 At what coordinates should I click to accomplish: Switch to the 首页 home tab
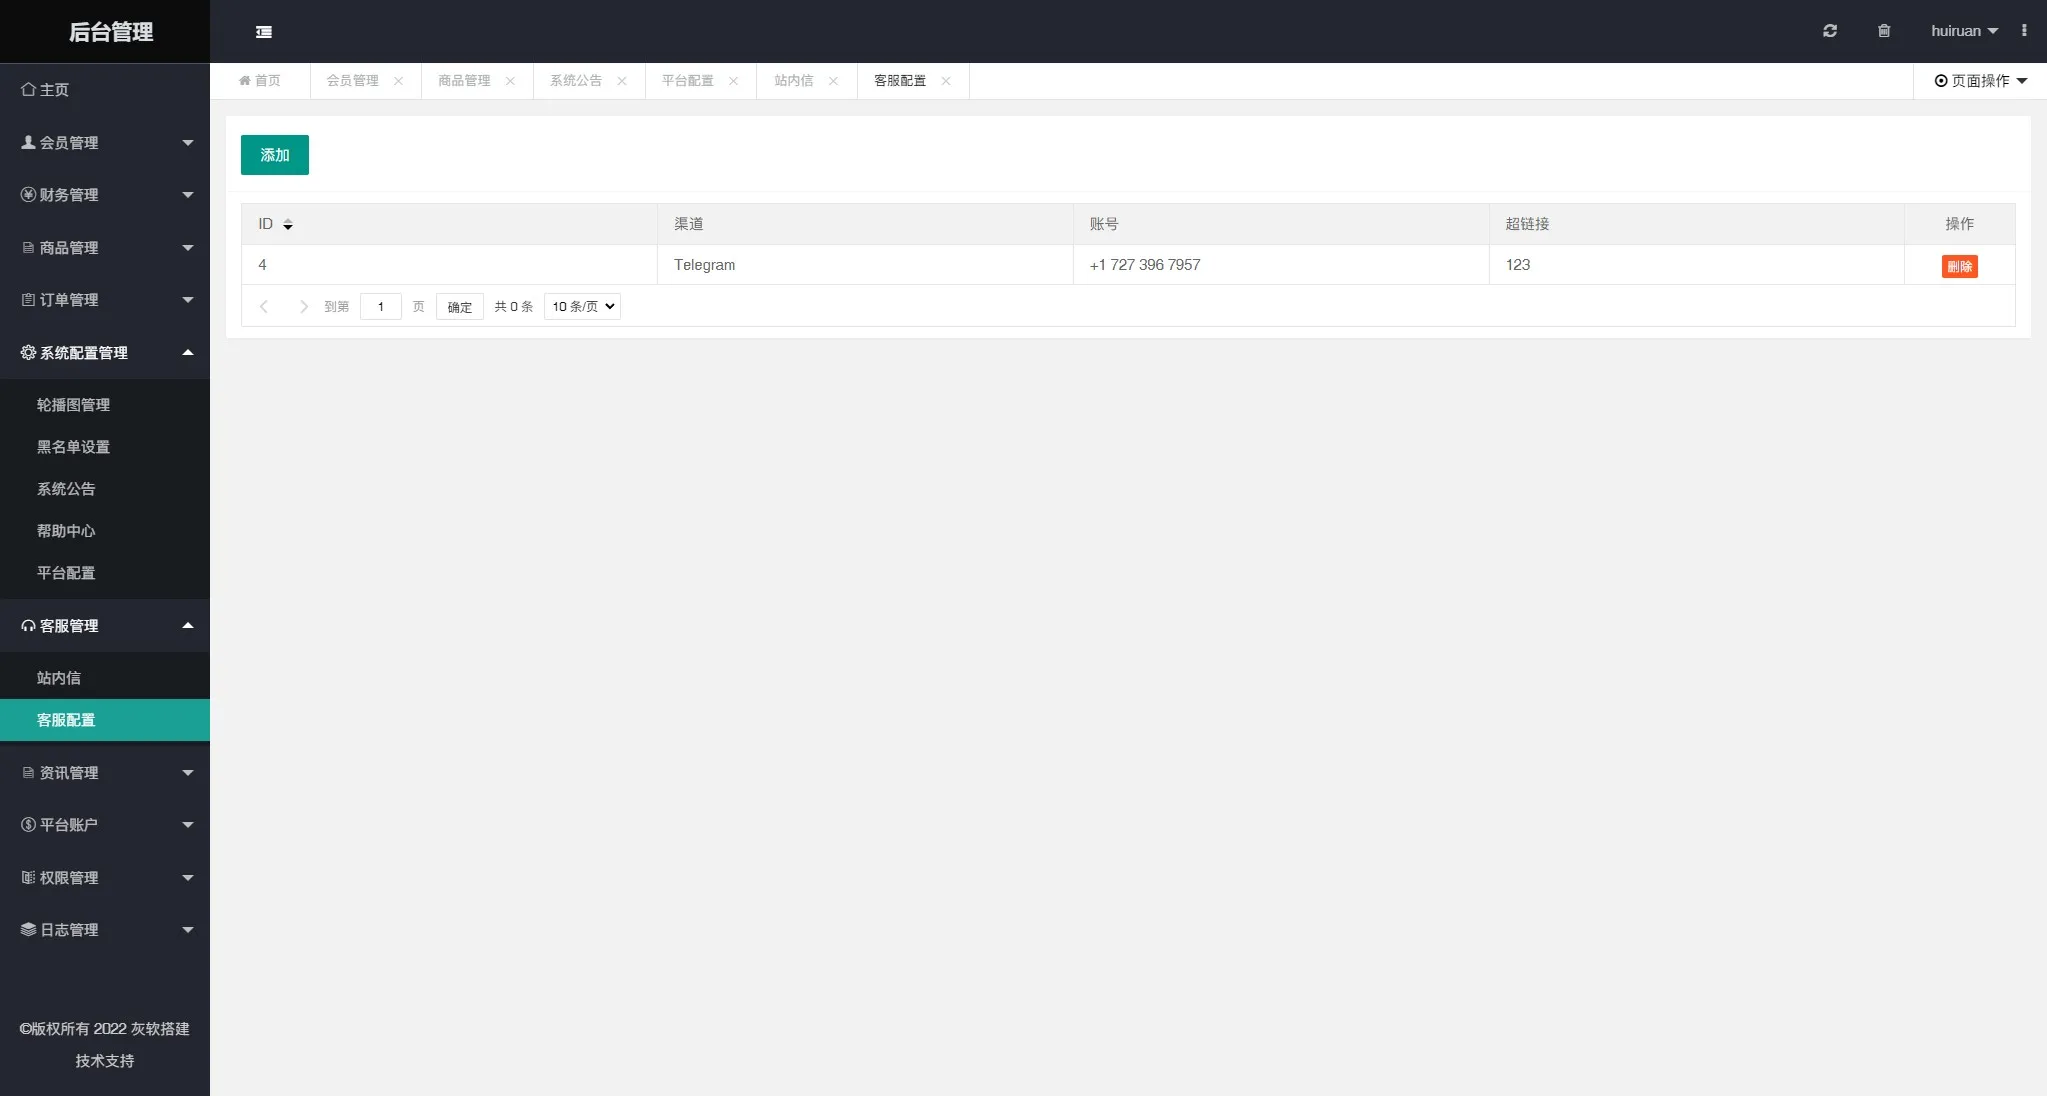coord(260,81)
